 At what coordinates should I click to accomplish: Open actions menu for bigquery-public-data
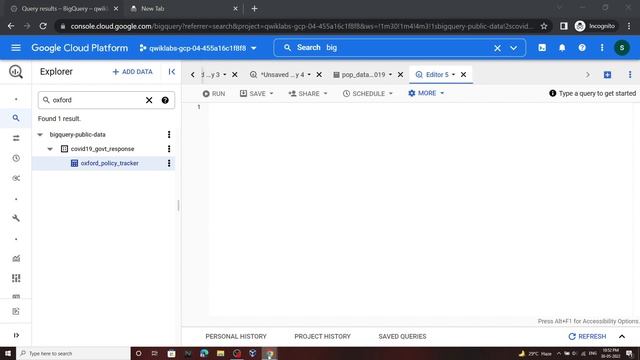click(169, 134)
